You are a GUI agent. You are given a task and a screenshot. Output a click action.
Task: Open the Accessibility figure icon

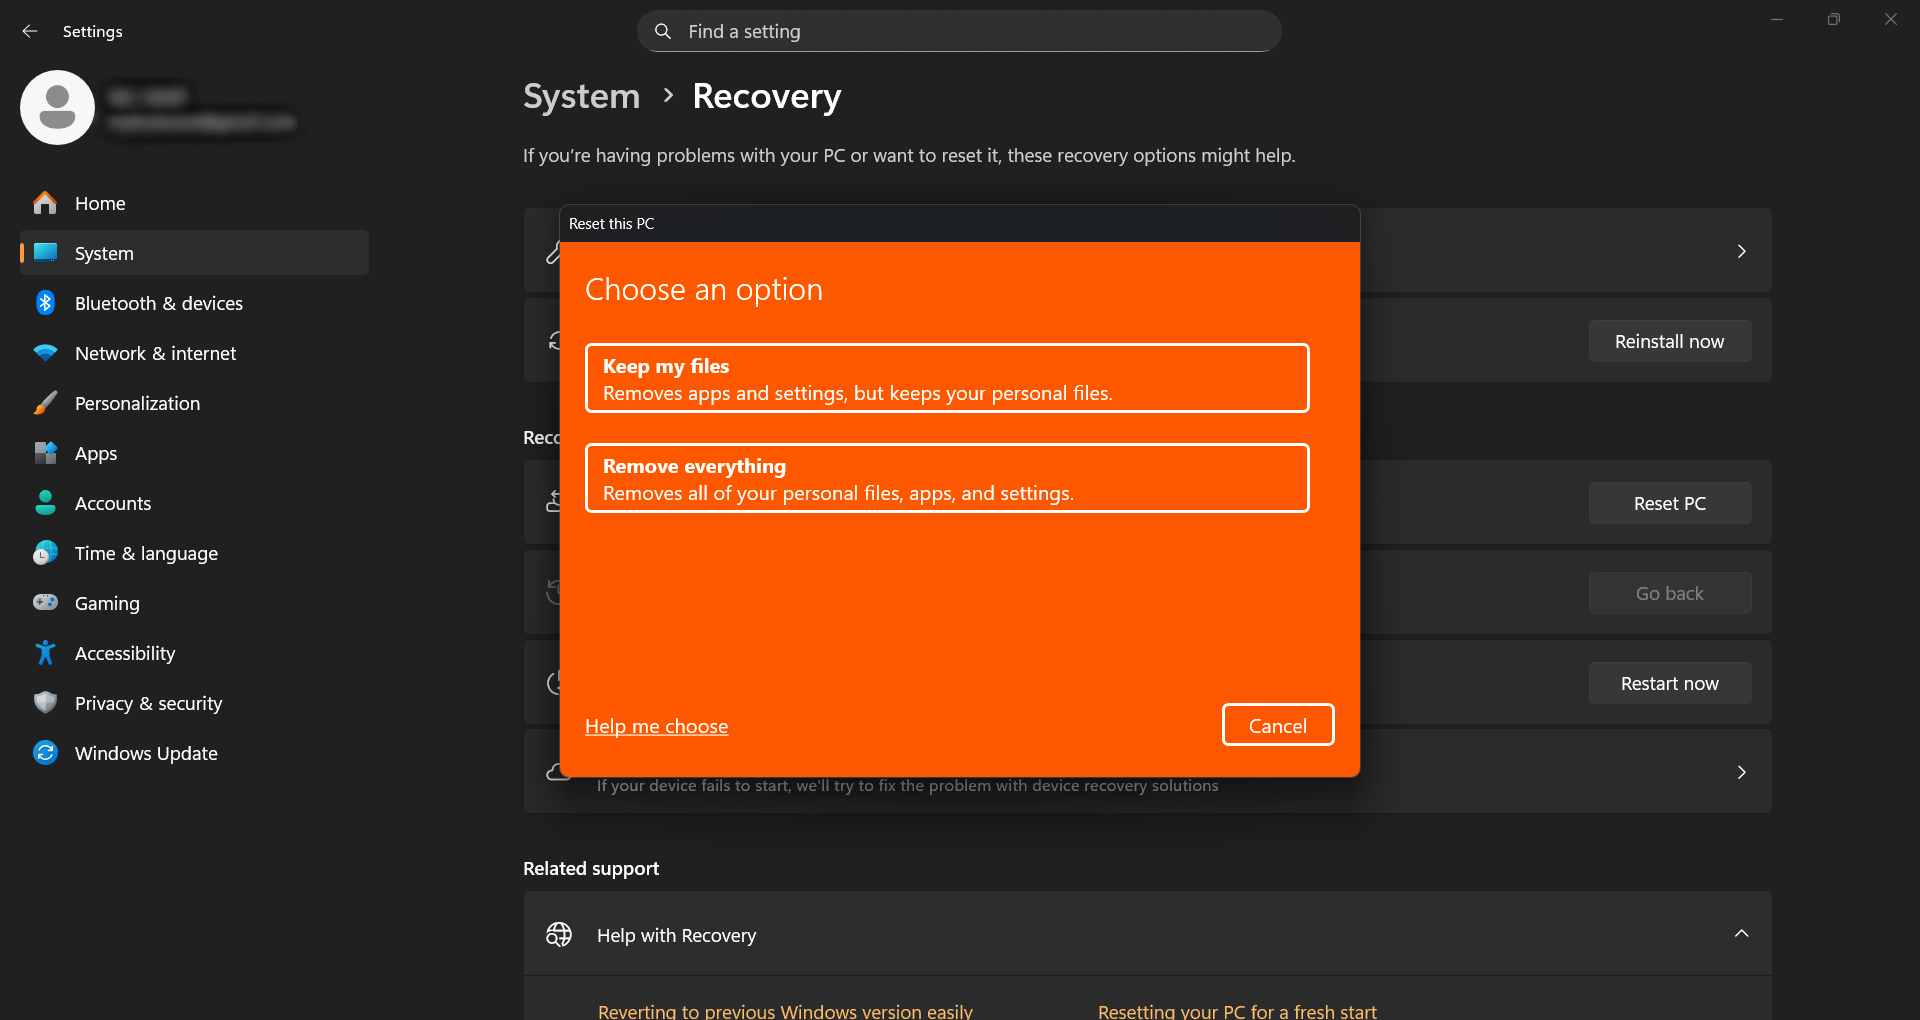(x=45, y=653)
